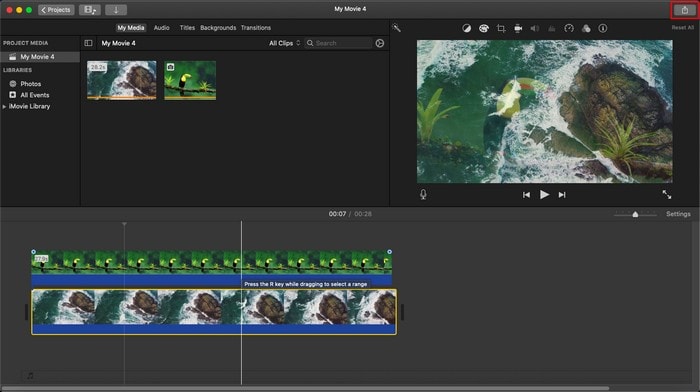This screenshot has width=700, height=392.
Task: Click right fade handle on toucan clip
Action: (x=389, y=252)
